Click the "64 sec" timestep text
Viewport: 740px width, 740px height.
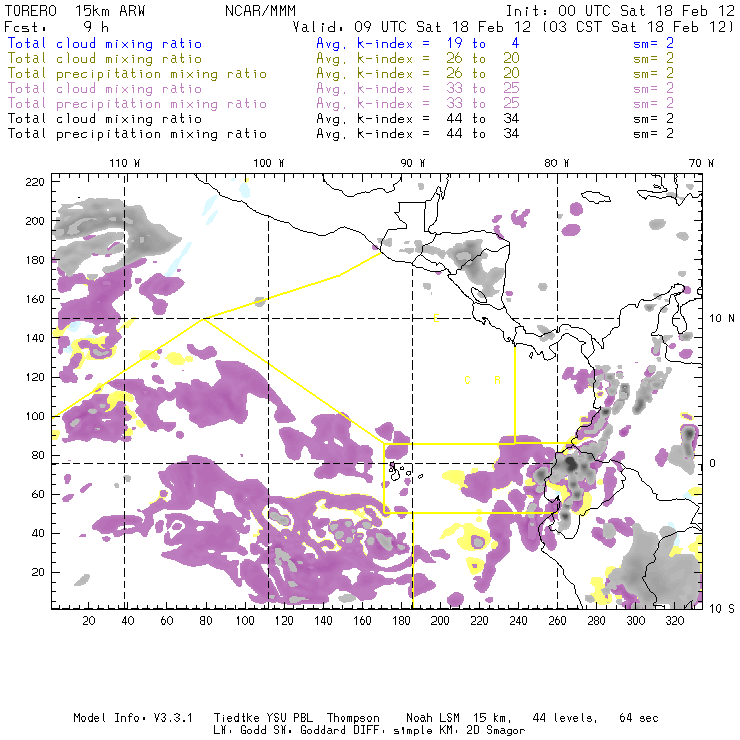[x=639, y=718]
